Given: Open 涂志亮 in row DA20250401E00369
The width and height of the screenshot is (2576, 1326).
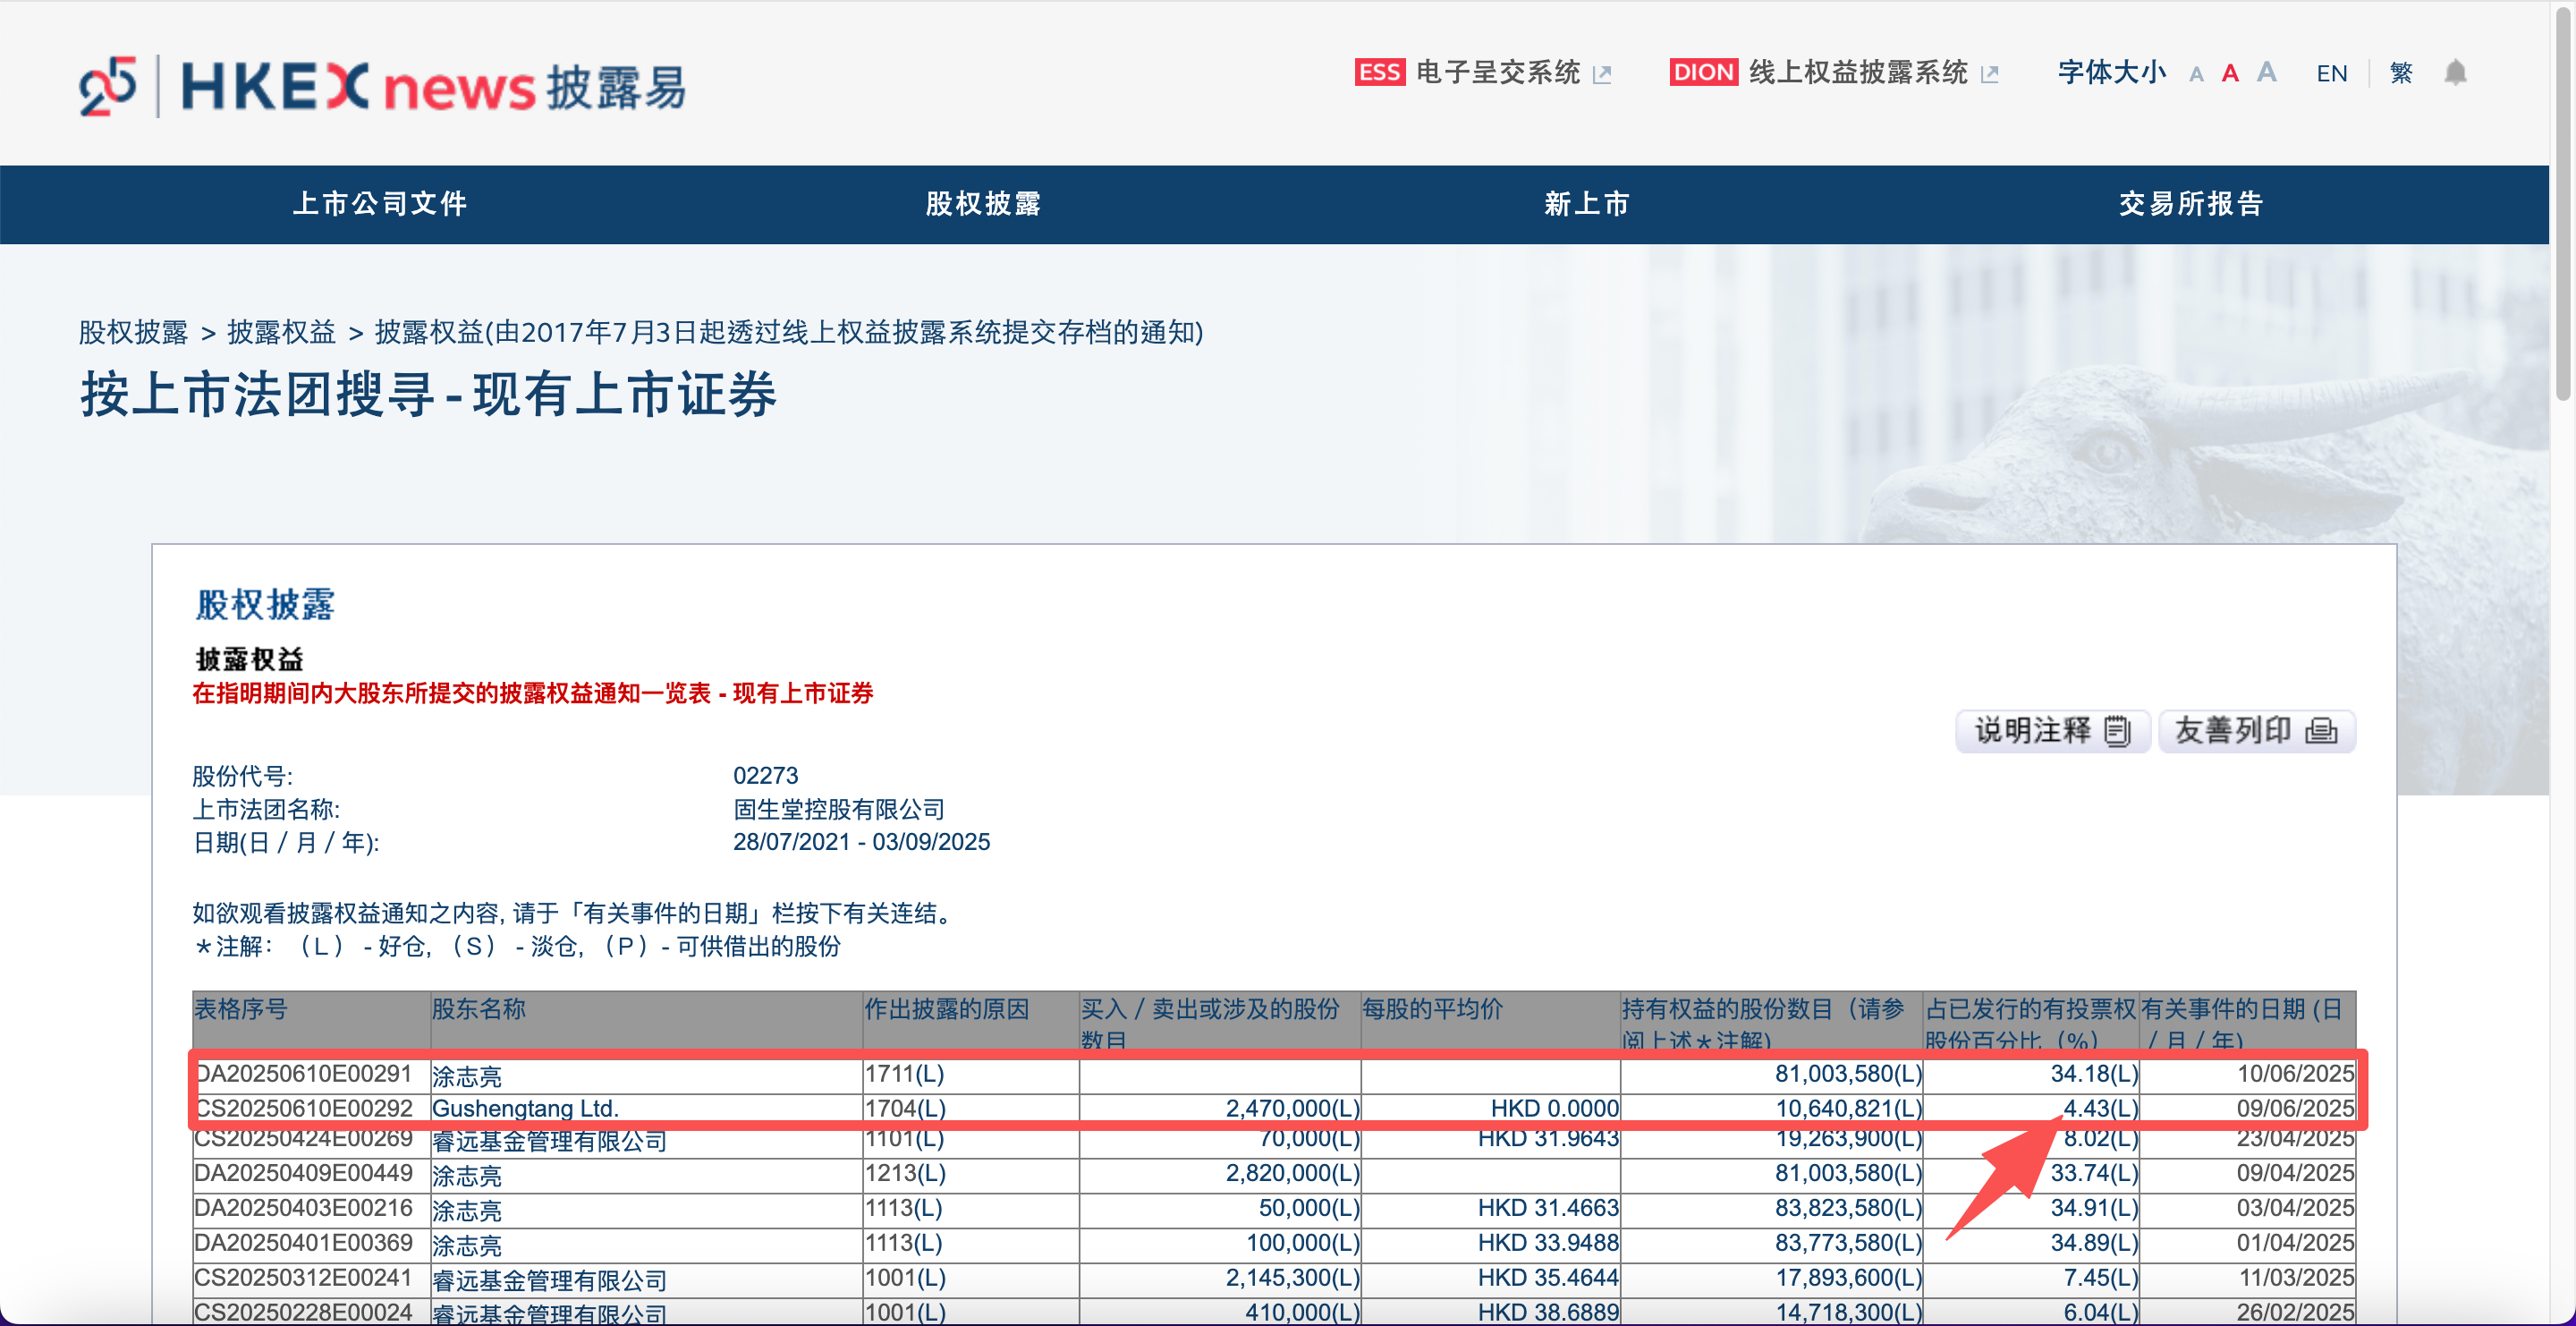Looking at the screenshot, I should click(x=467, y=1245).
